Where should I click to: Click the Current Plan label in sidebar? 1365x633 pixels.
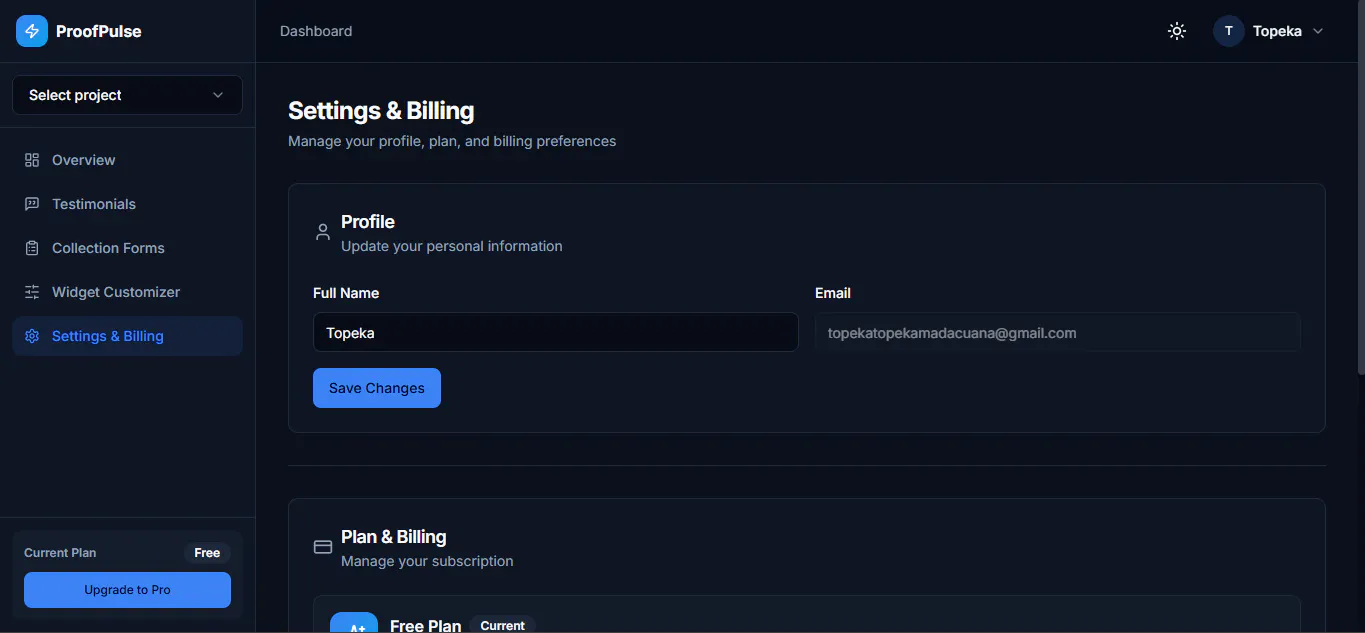[60, 553]
